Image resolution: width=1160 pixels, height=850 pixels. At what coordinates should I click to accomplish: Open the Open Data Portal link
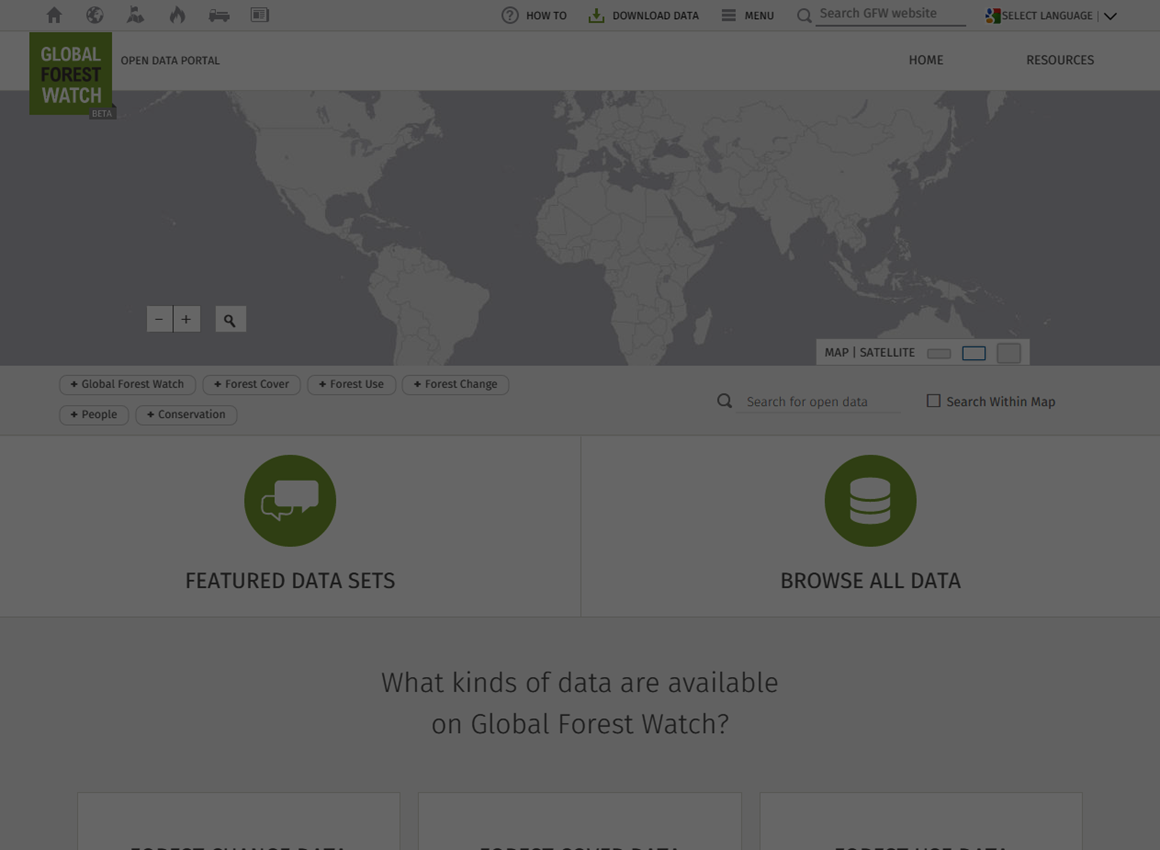[170, 61]
